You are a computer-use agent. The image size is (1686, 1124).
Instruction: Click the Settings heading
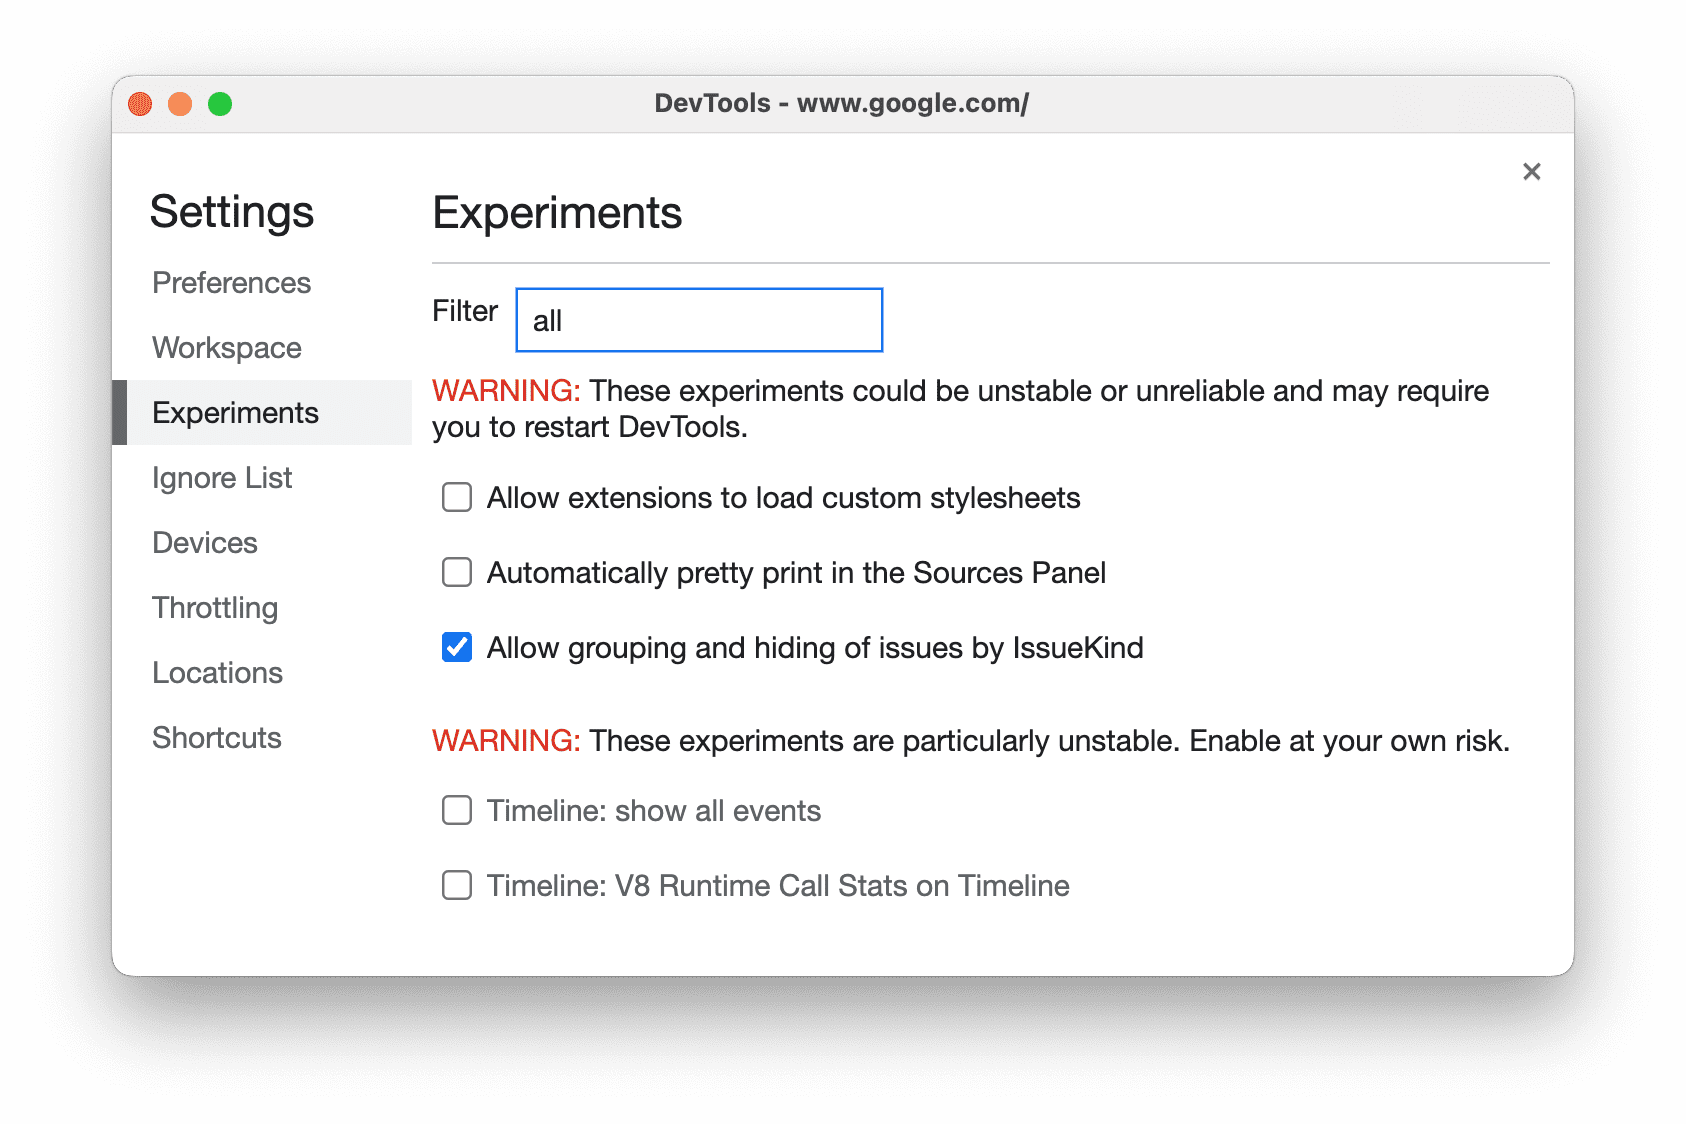point(232,212)
